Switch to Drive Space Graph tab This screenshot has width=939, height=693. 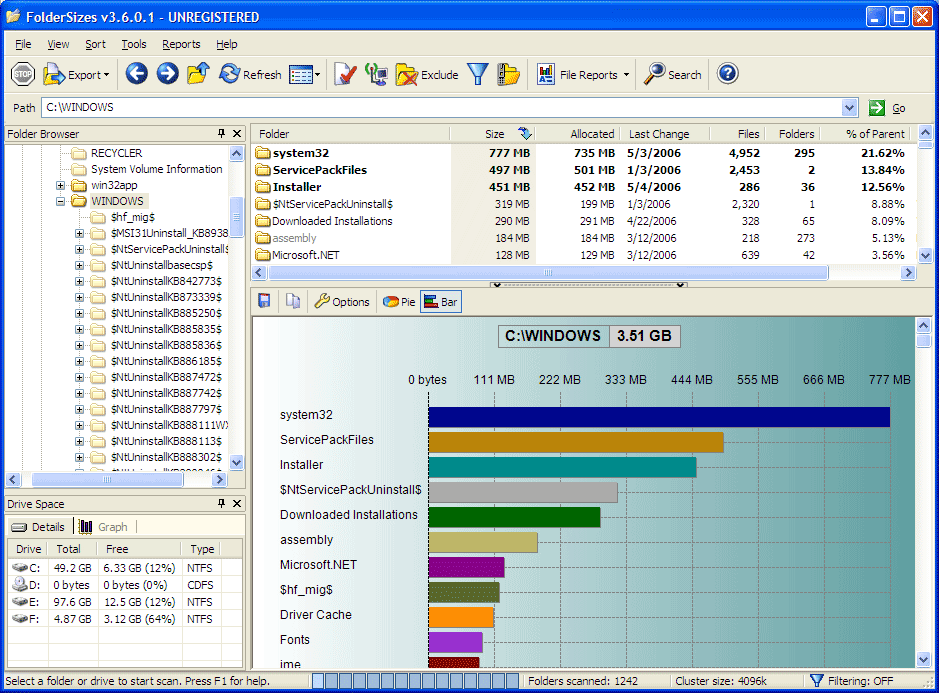[x=104, y=526]
